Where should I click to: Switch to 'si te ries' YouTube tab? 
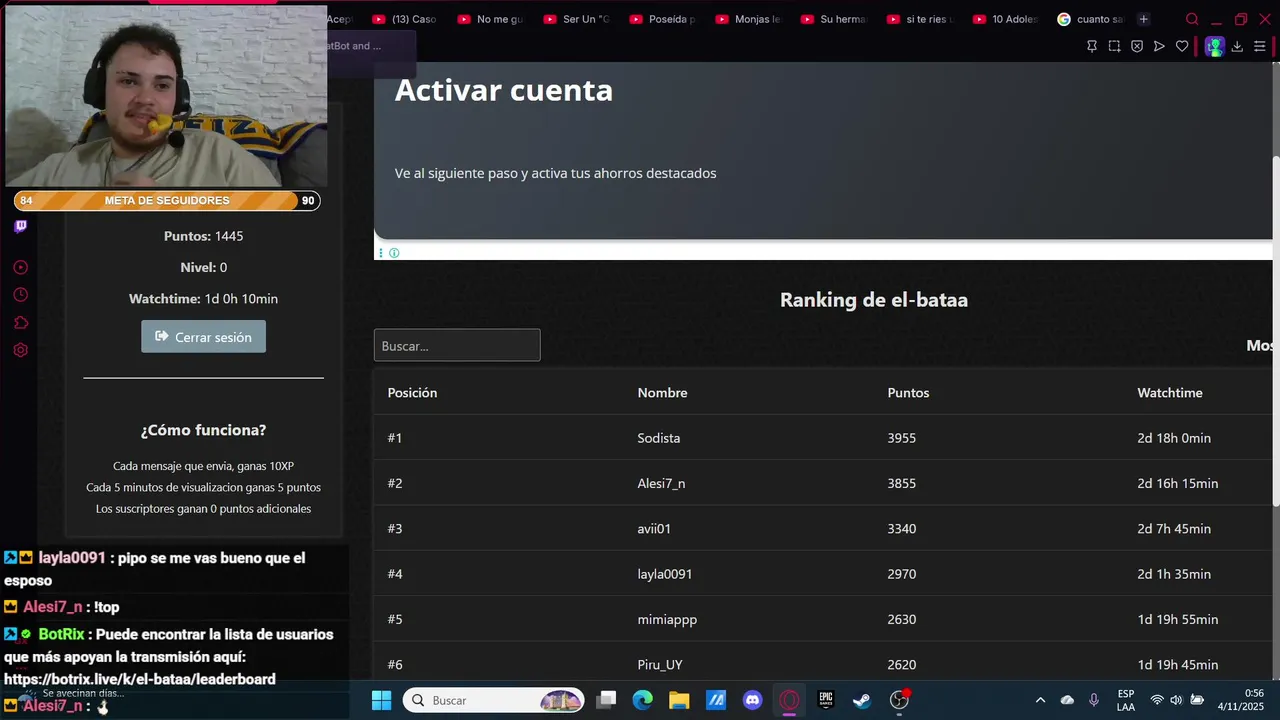pyautogui.click(x=920, y=19)
